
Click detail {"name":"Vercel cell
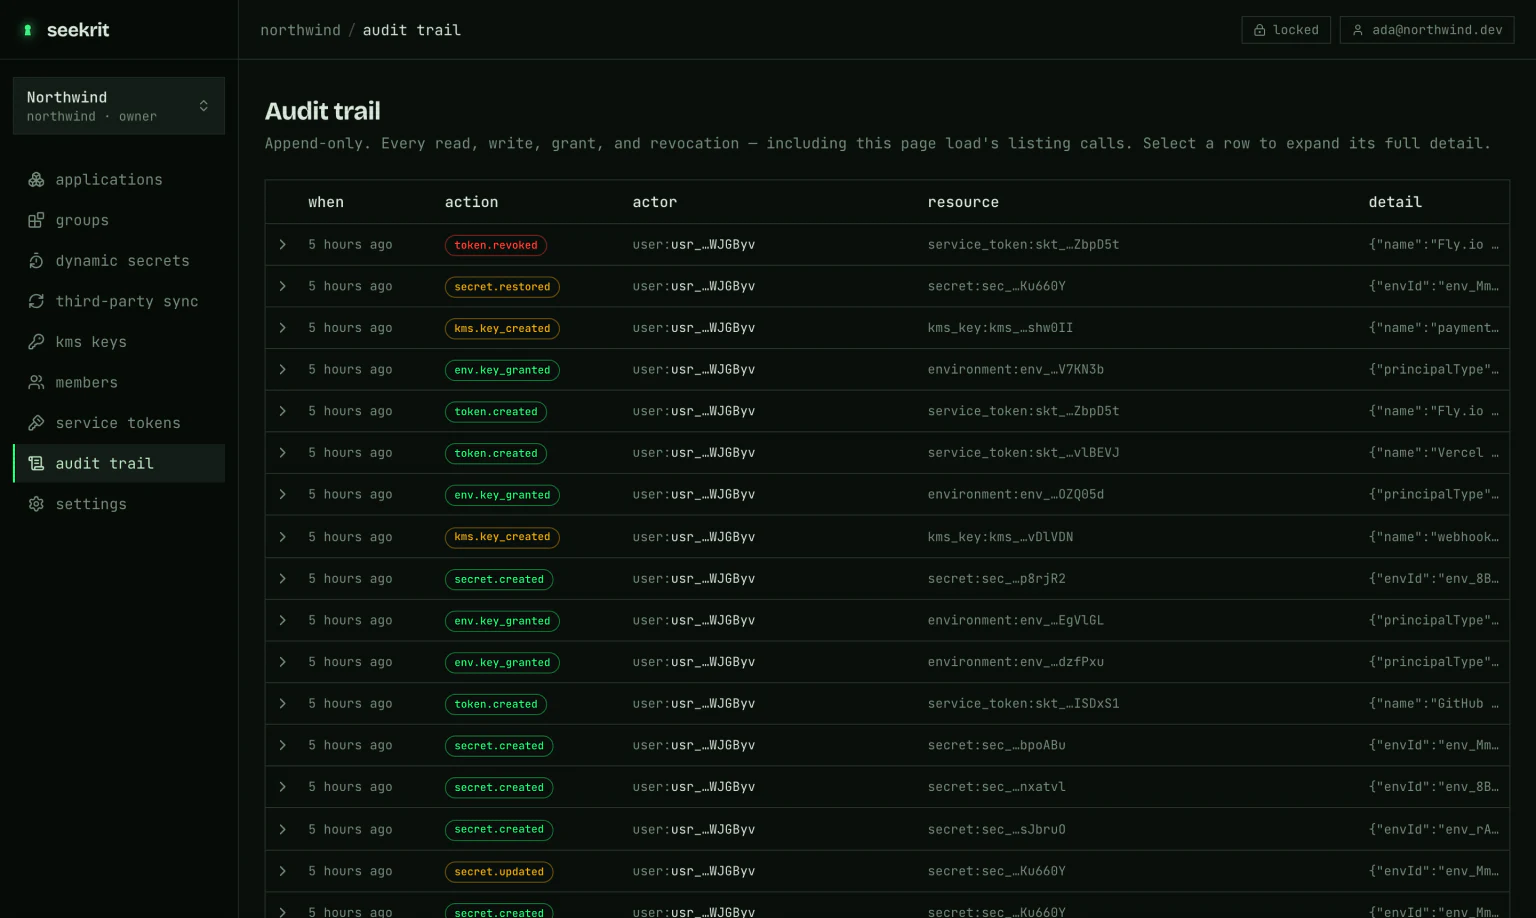pos(1433,453)
